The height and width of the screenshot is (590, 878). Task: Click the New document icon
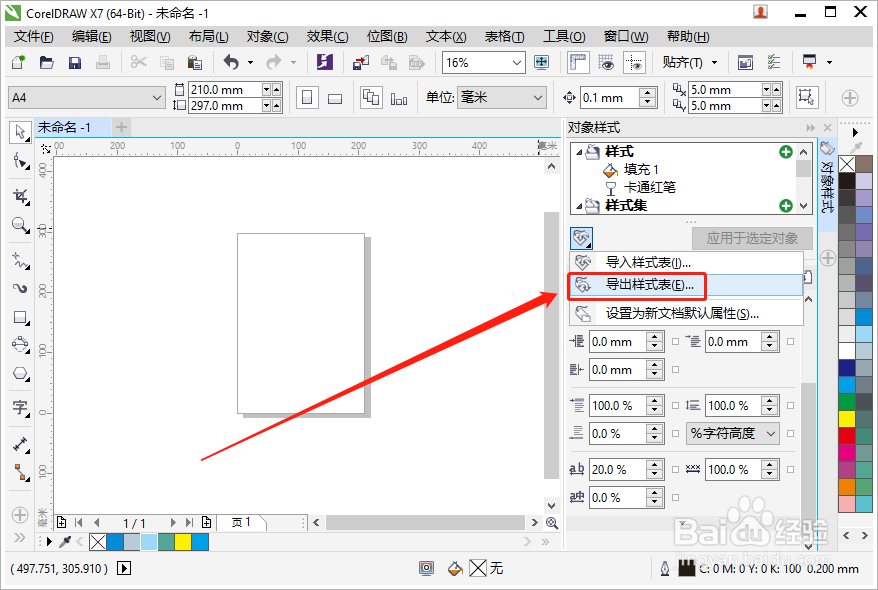click(x=18, y=62)
